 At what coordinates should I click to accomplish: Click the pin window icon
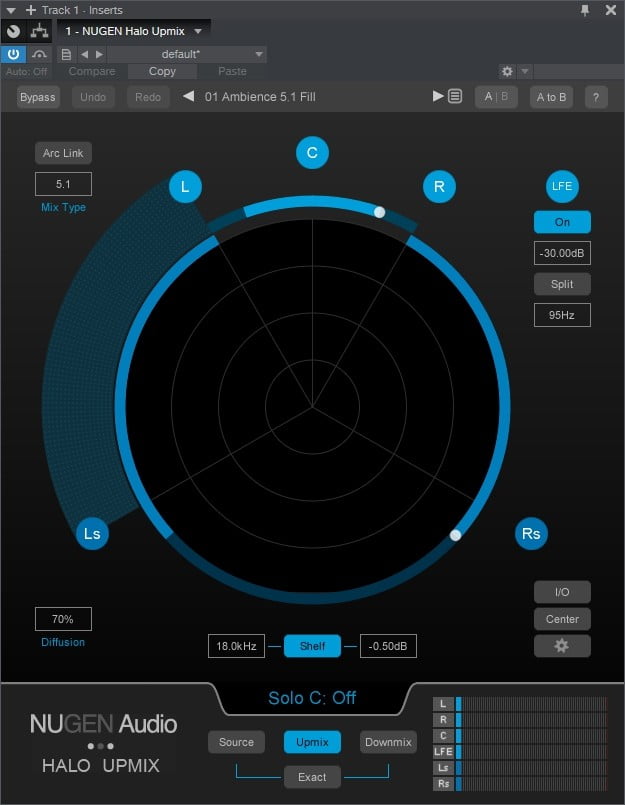pos(584,10)
